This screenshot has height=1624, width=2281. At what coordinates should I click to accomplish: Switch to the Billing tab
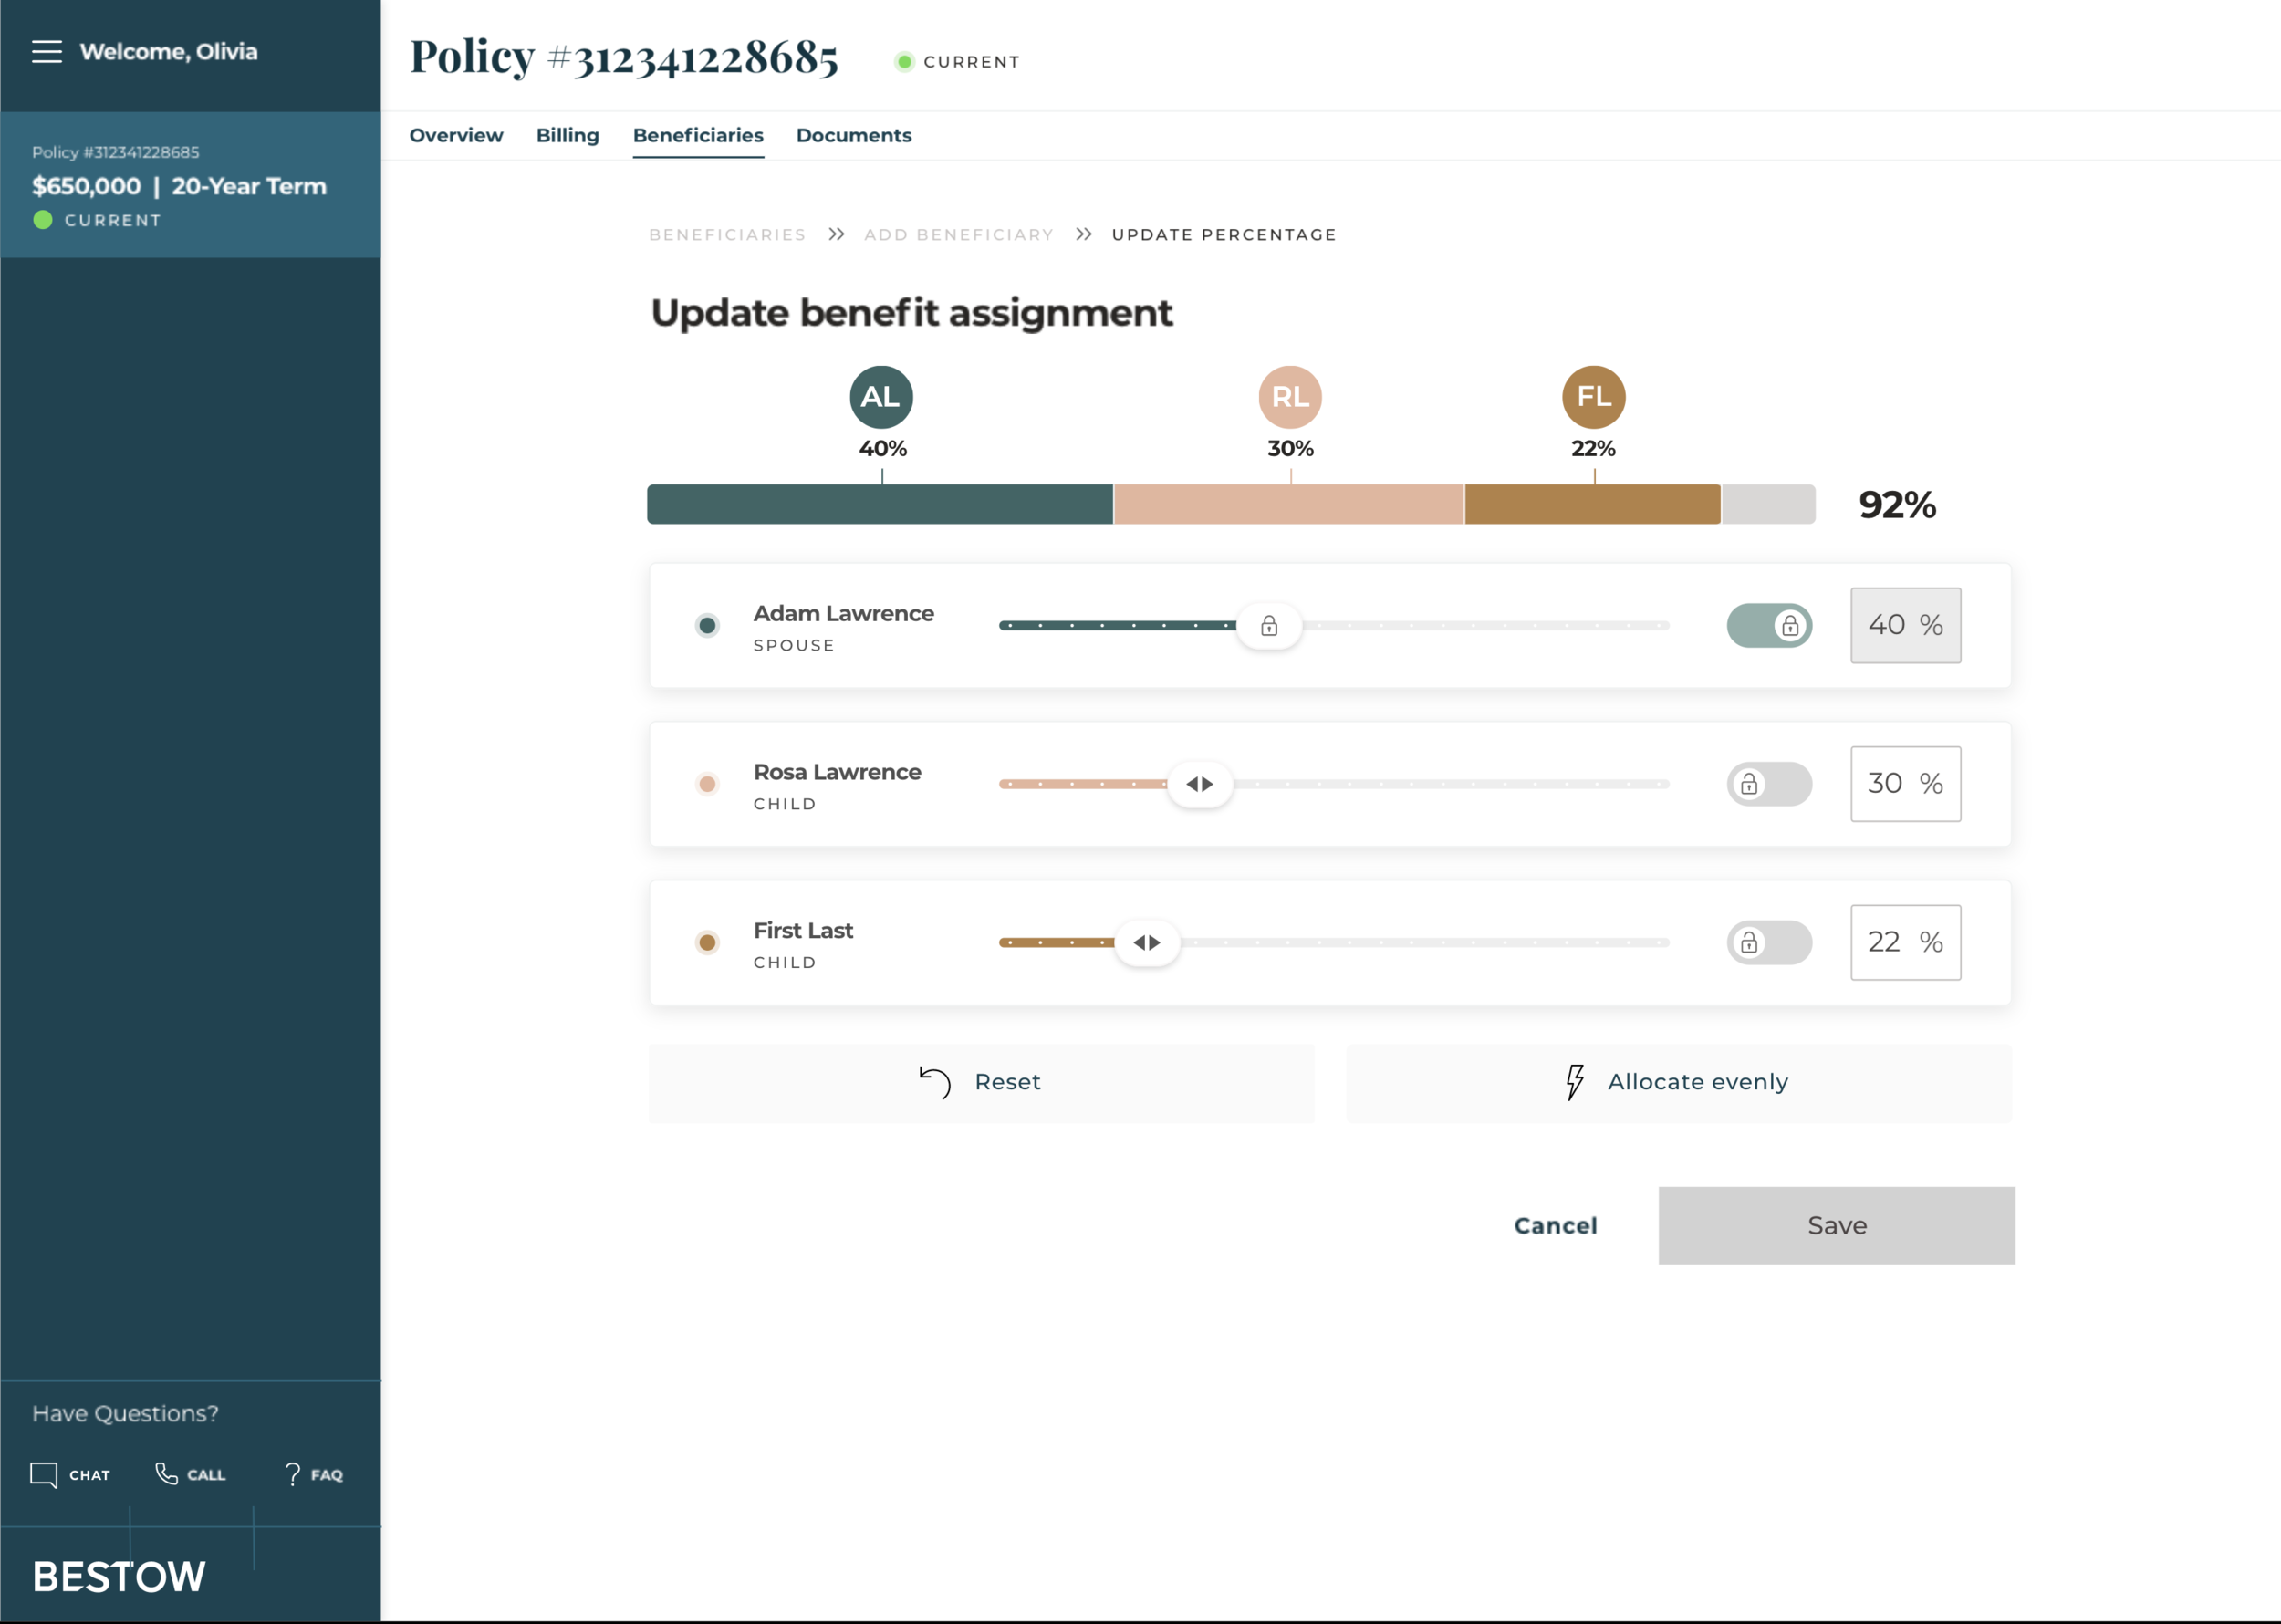(567, 136)
